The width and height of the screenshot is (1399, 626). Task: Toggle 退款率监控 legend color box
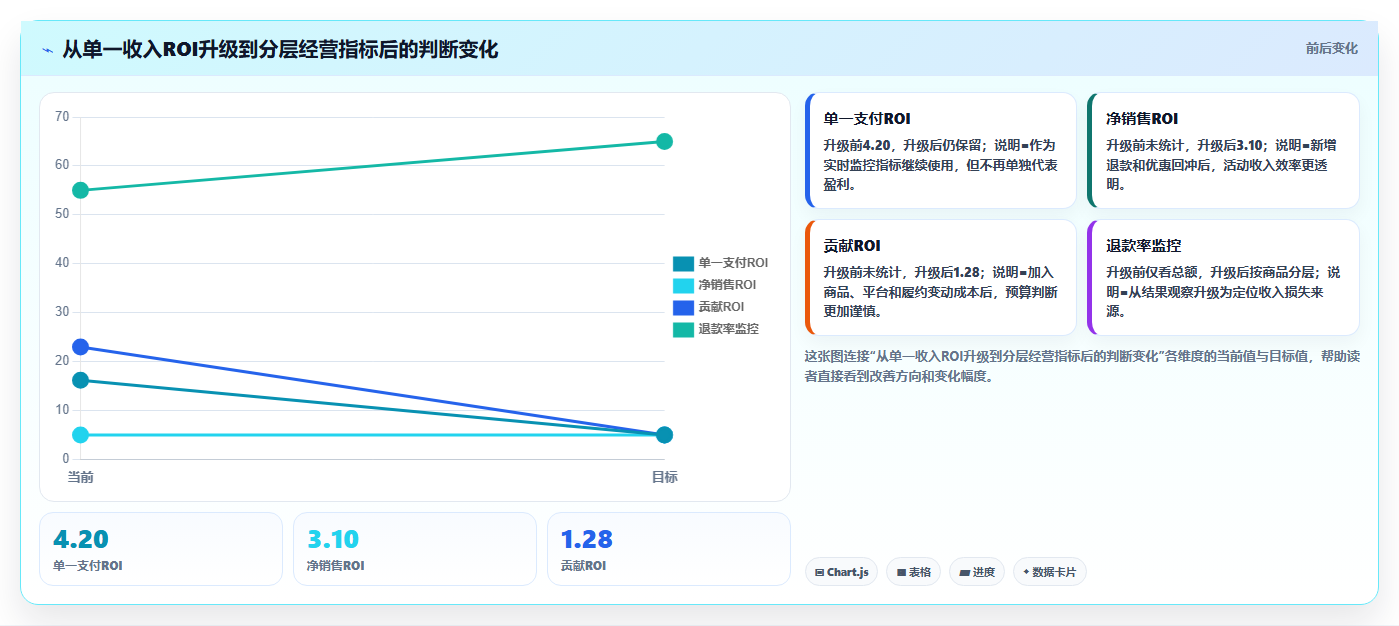683,329
